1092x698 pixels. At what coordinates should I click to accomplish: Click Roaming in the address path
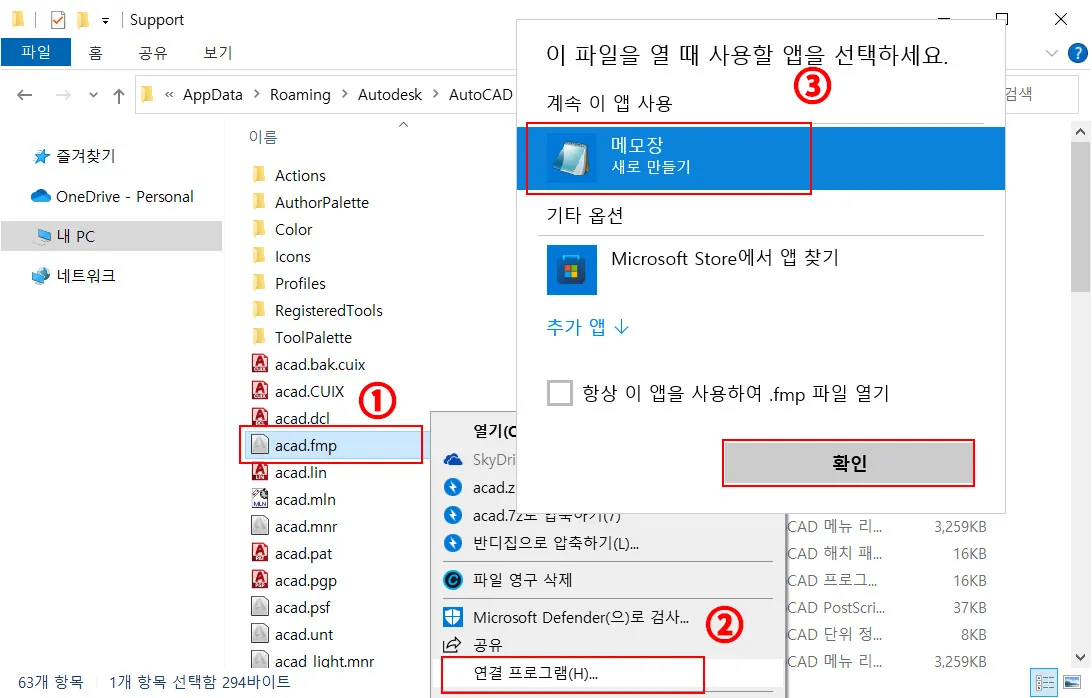click(x=300, y=95)
